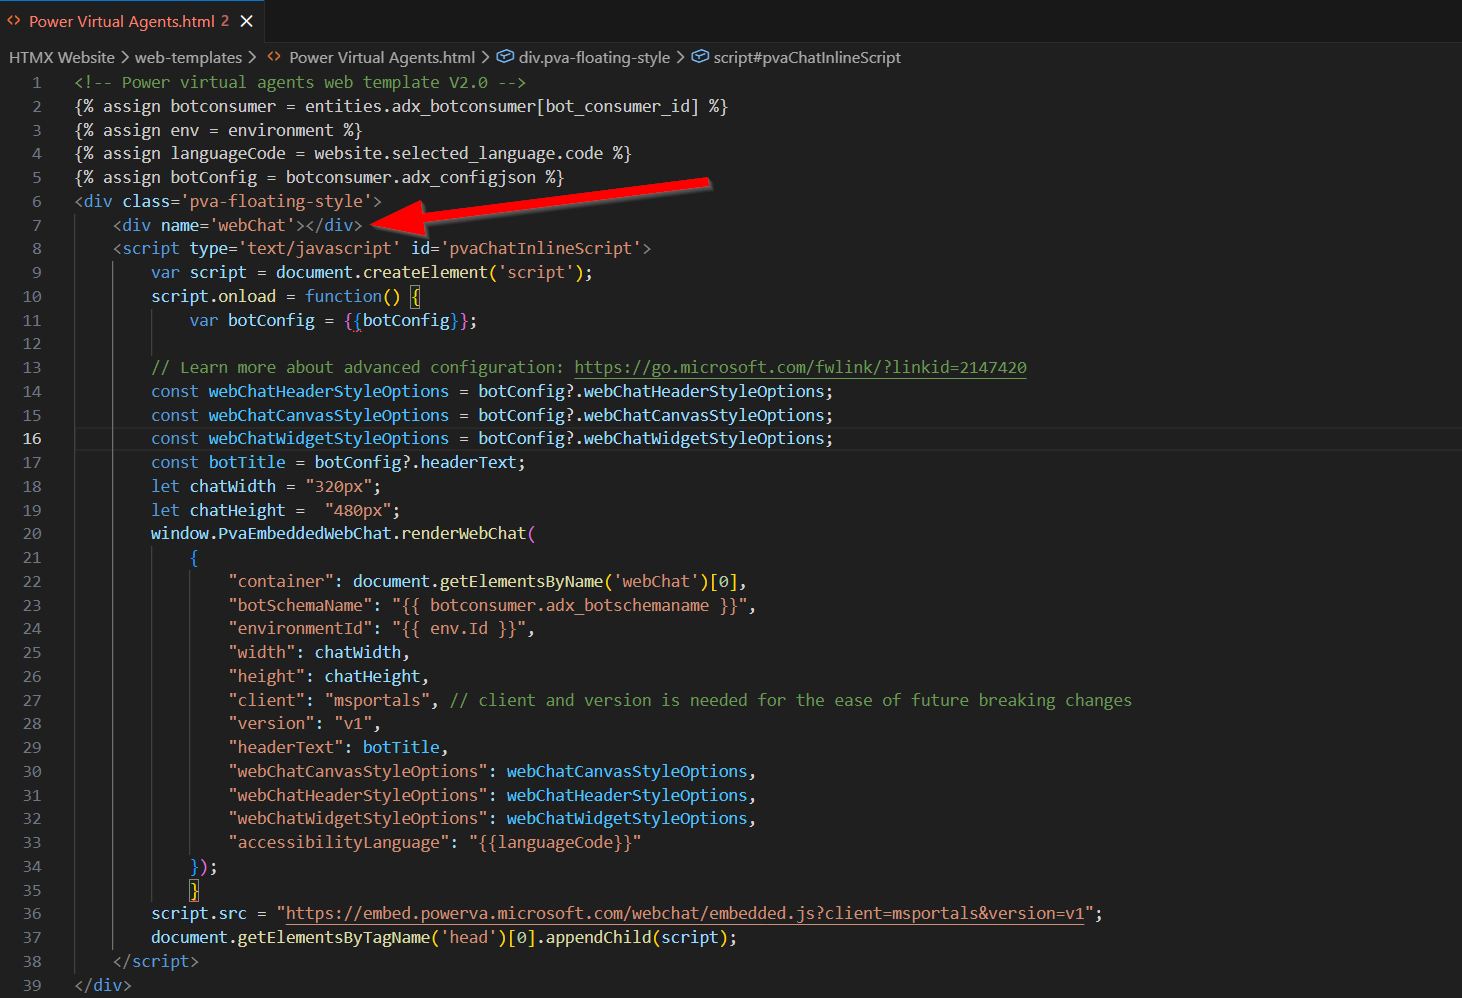Click line number 39 in the gutter
Image resolution: width=1462 pixels, height=998 pixels.
pos(31,985)
